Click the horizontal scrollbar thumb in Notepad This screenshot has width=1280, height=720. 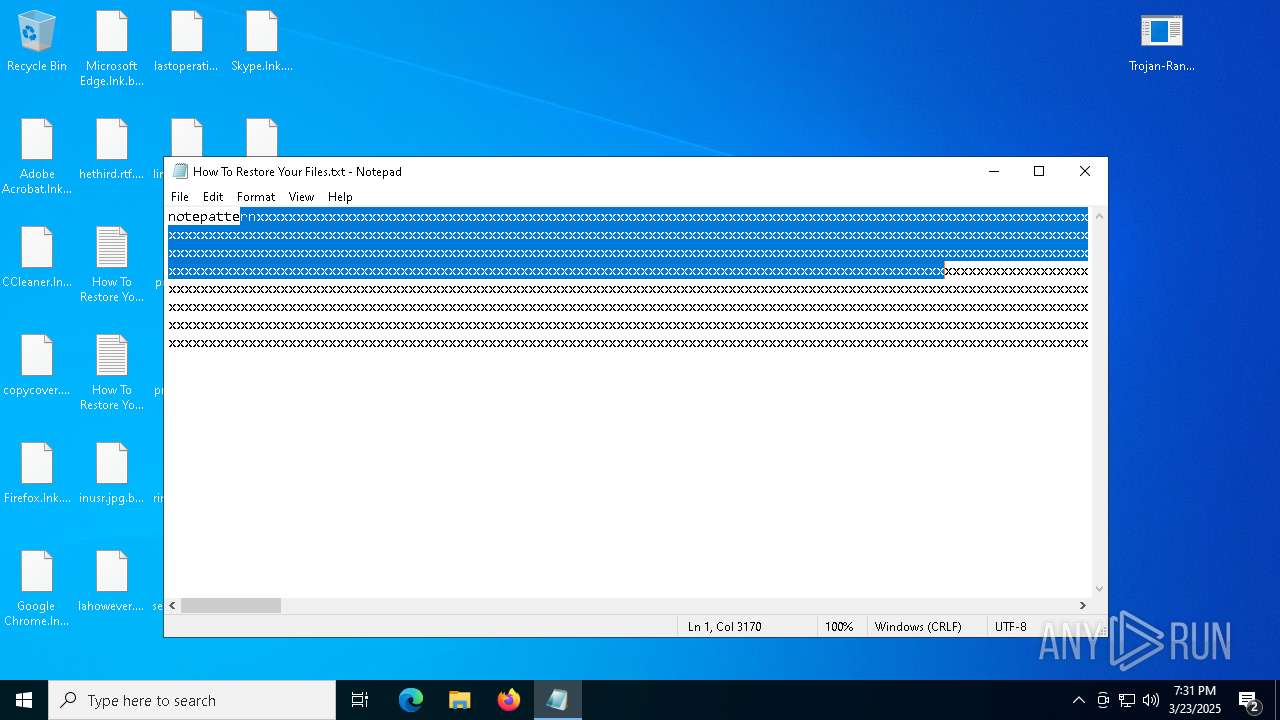(x=231, y=605)
